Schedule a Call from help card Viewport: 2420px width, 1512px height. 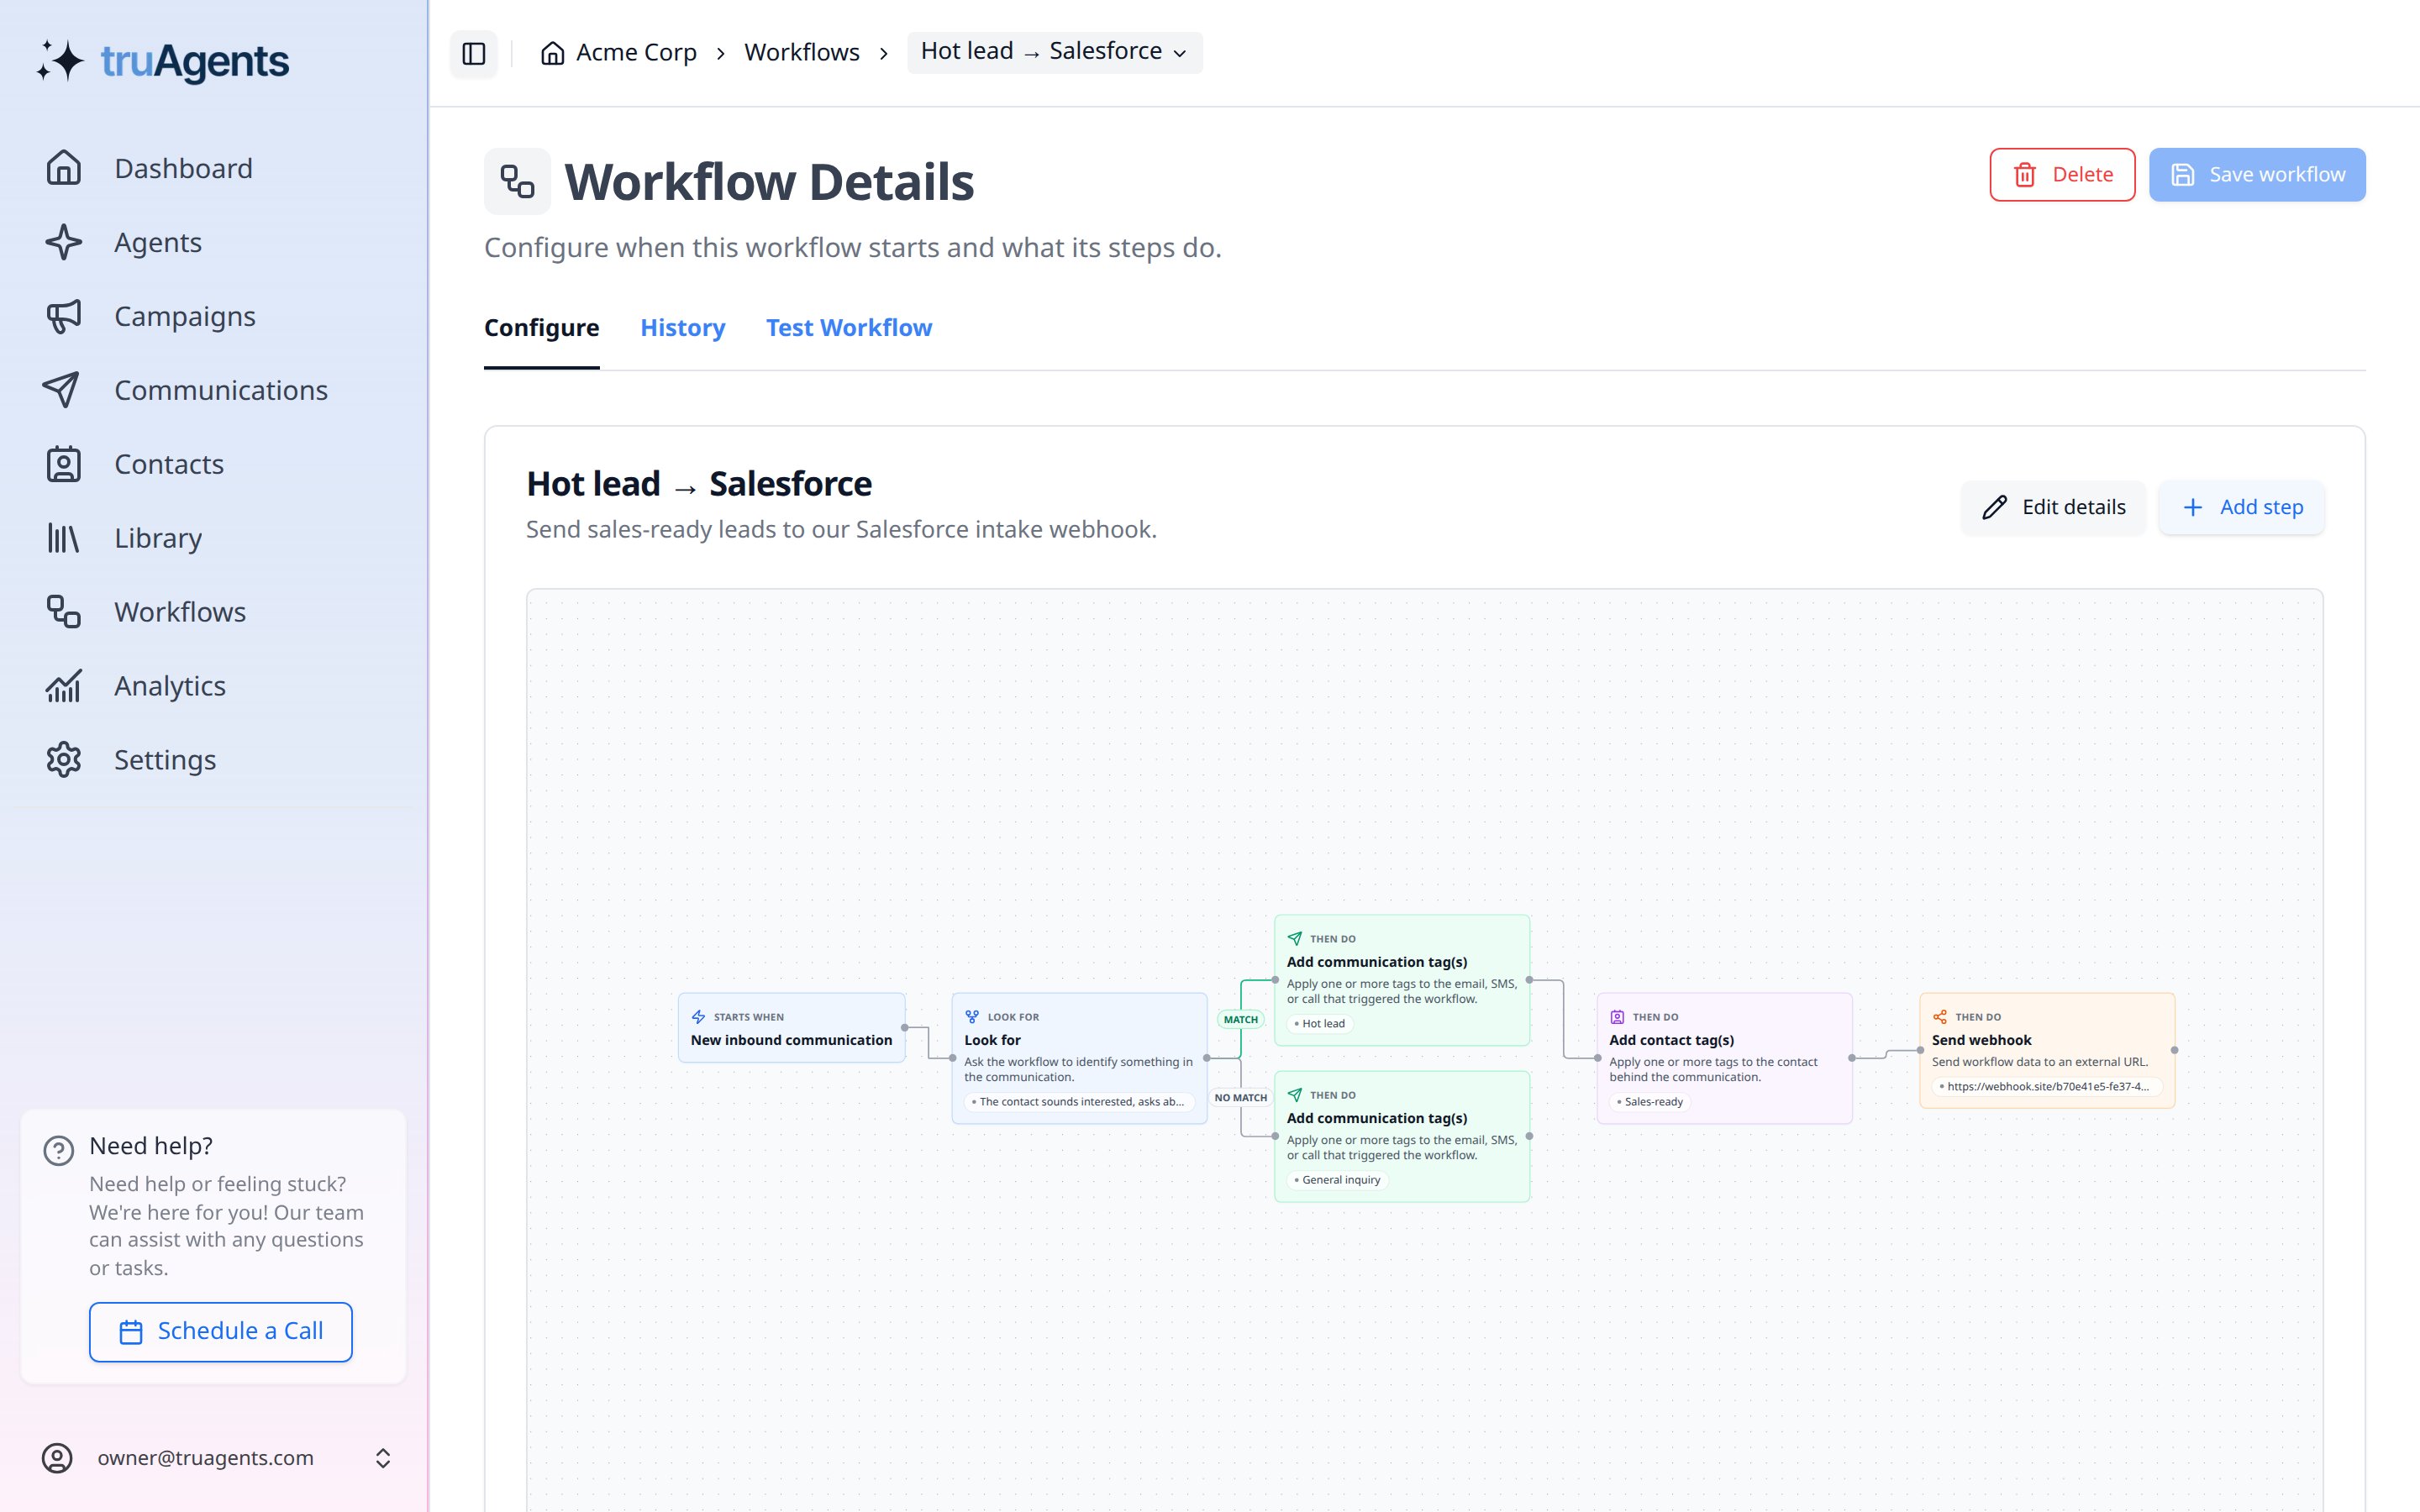pyautogui.click(x=221, y=1332)
